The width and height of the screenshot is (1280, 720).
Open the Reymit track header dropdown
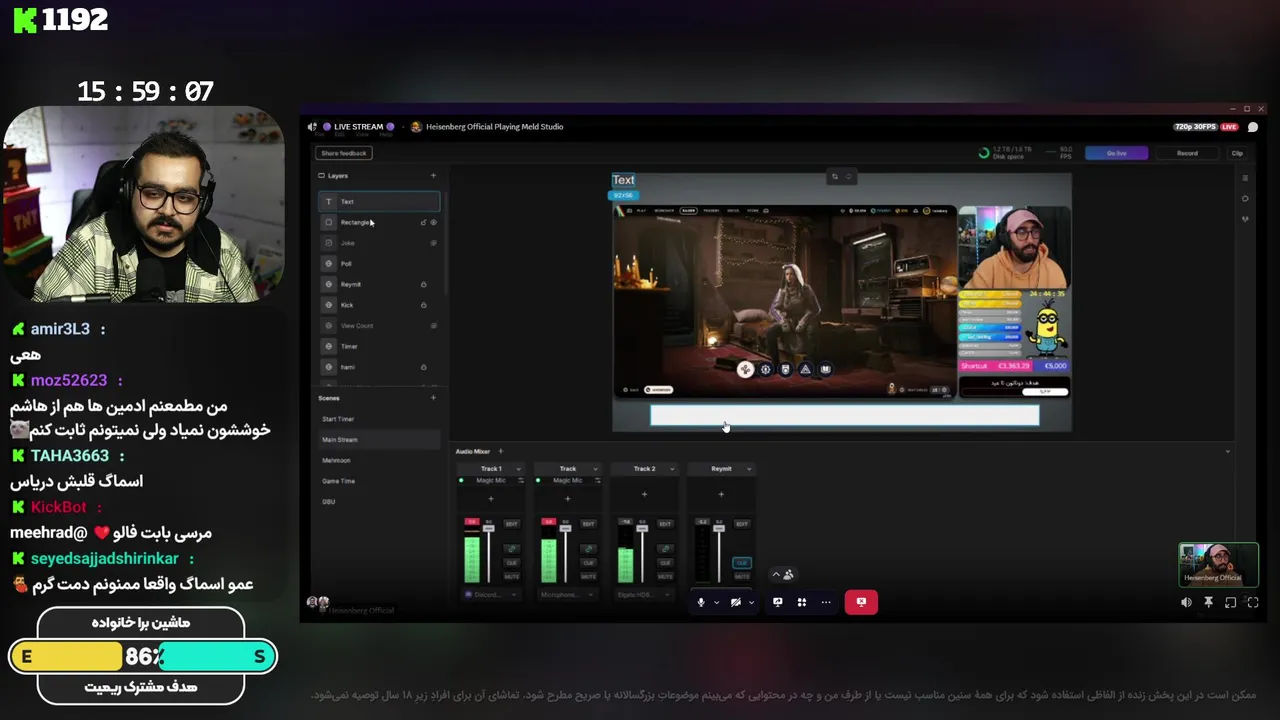coord(749,469)
